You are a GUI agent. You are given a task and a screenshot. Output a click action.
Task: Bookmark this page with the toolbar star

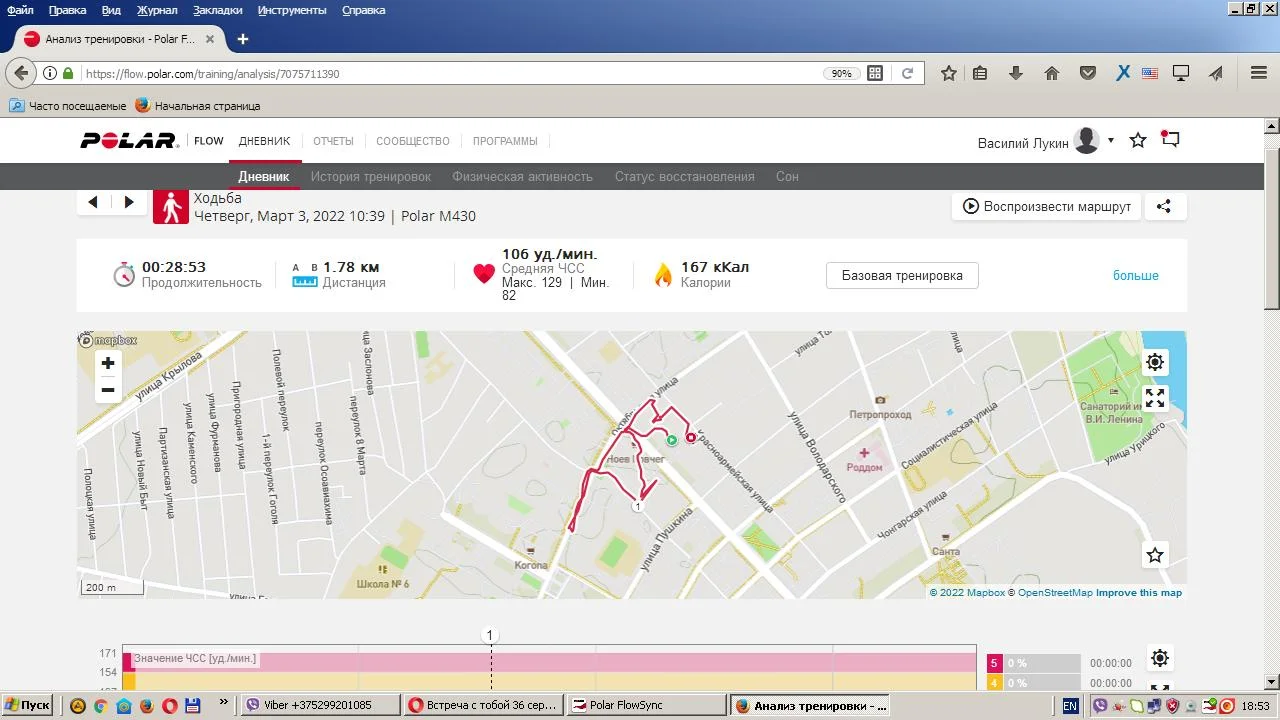click(949, 73)
